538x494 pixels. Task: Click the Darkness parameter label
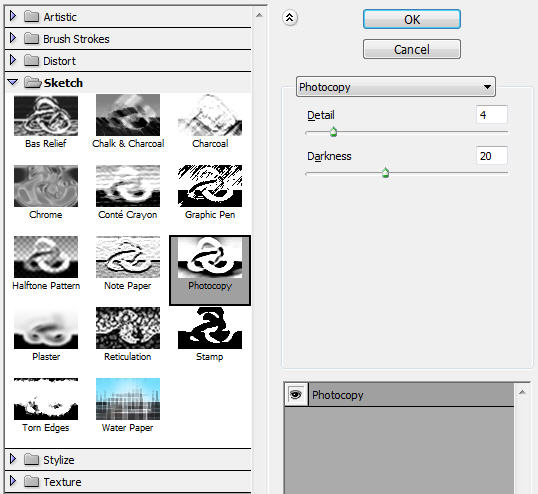coord(329,156)
